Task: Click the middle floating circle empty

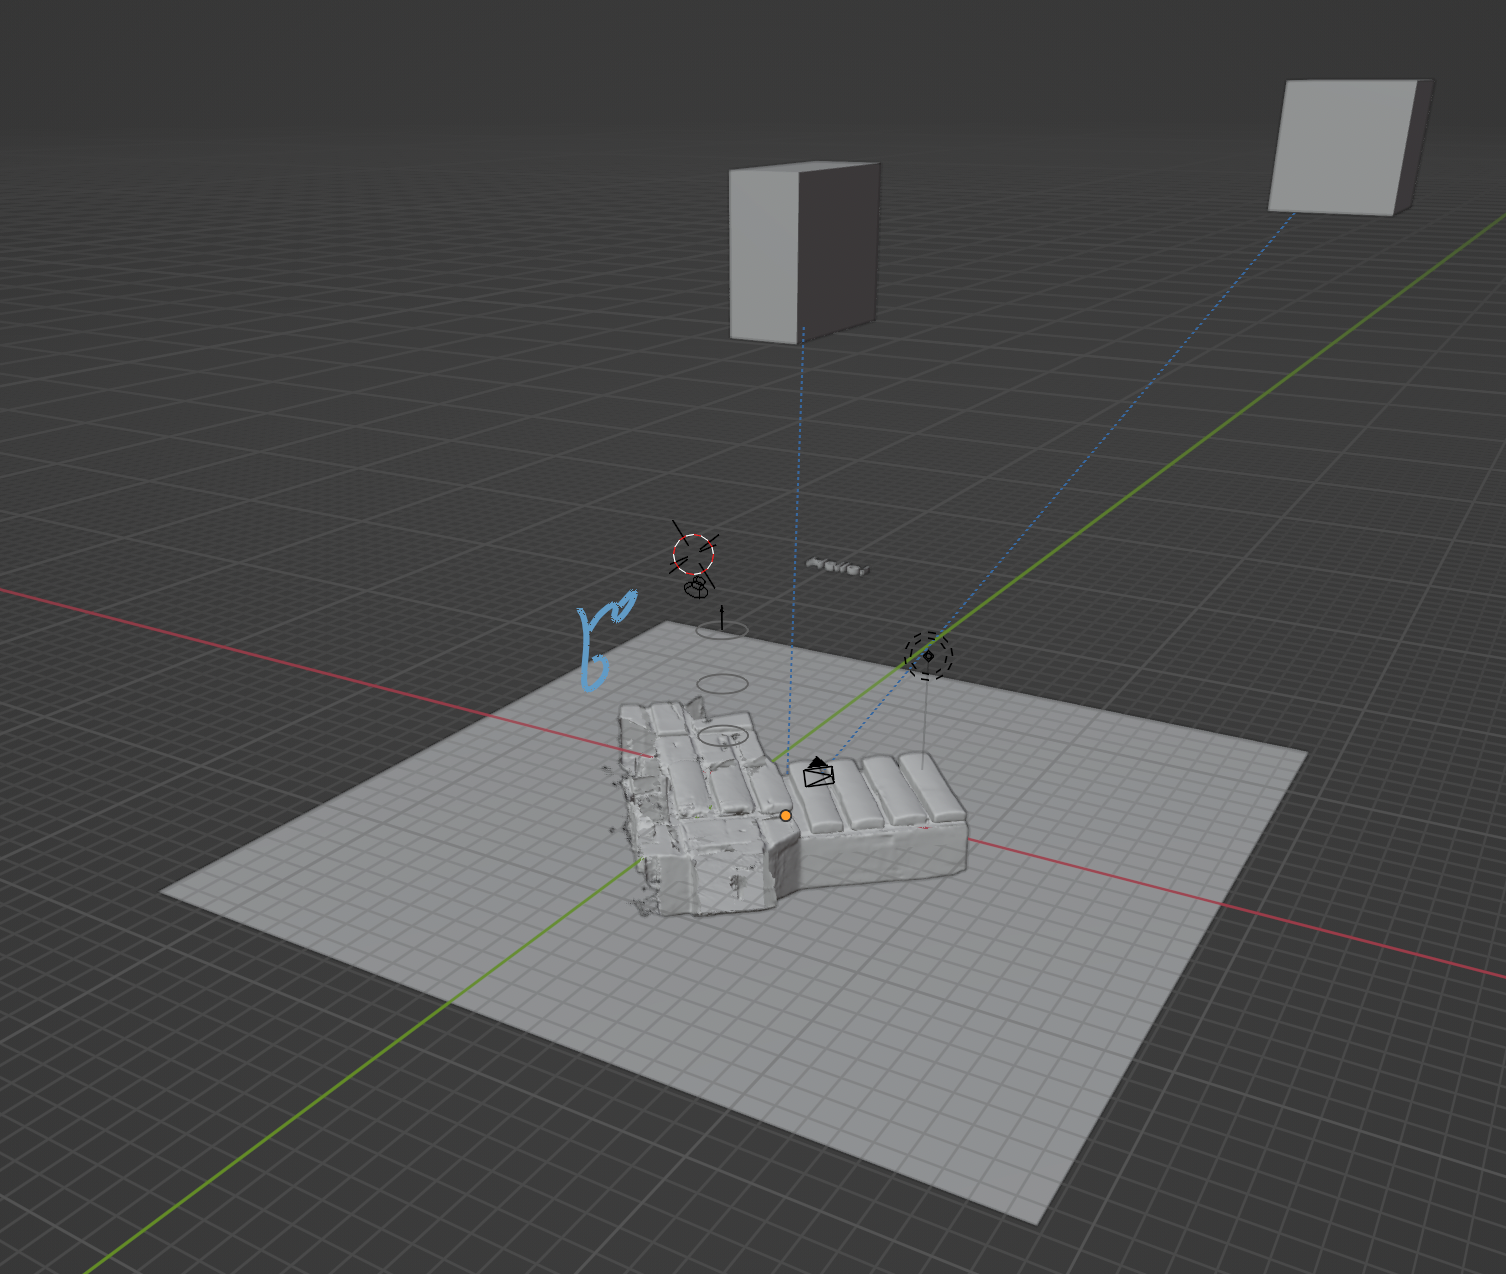Action: (x=722, y=684)
